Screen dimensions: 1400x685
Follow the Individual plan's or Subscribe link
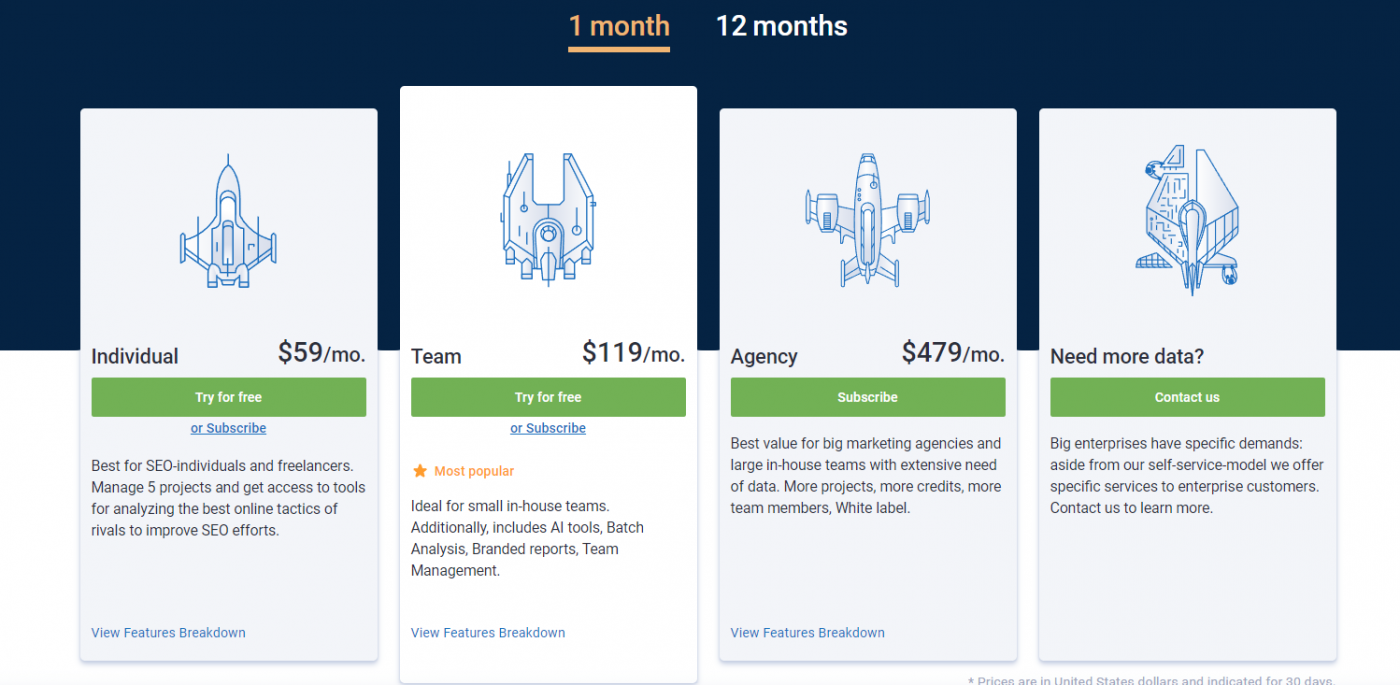pyautogui.click(x=228, y=428)
